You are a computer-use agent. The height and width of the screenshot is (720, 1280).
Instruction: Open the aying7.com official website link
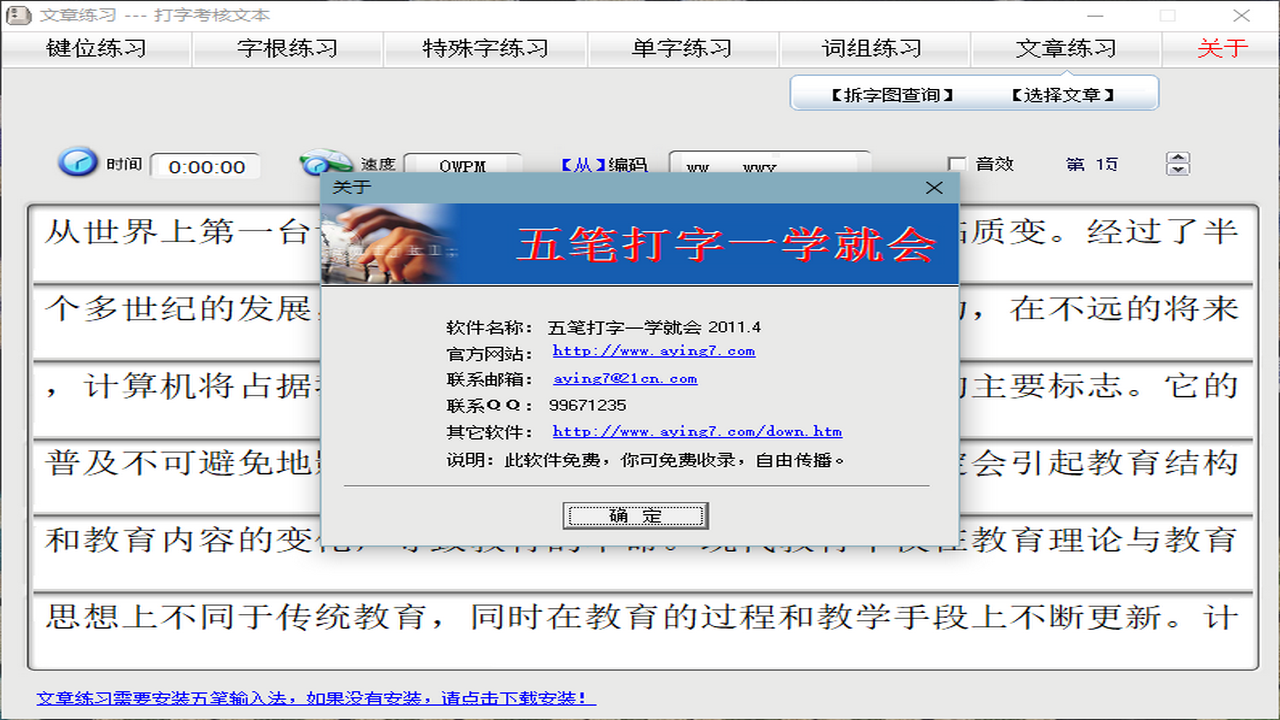click(x=653, y=351)
